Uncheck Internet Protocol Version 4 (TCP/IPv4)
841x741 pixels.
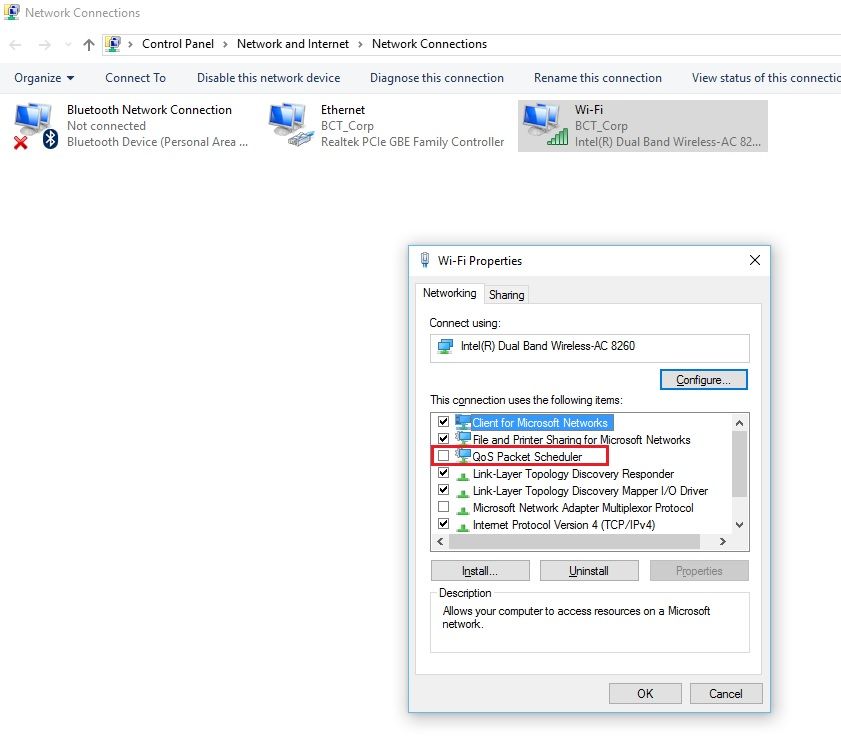point(444,524)
